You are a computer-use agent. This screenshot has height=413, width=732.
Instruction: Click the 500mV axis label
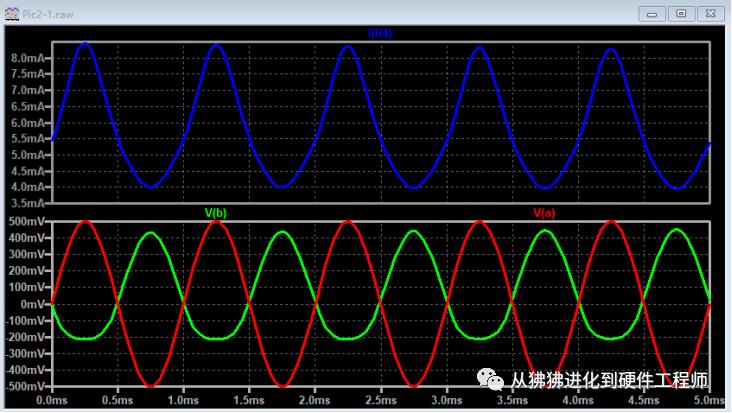click(x=27, y=221)
